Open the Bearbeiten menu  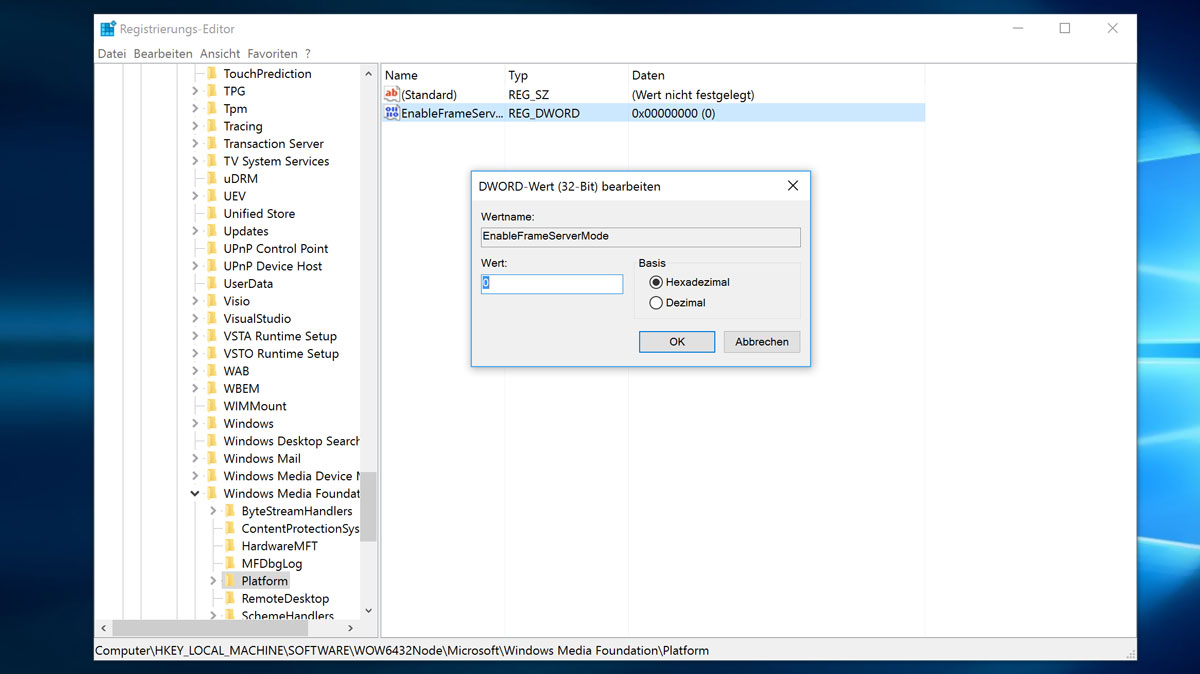tap(163, 54)
